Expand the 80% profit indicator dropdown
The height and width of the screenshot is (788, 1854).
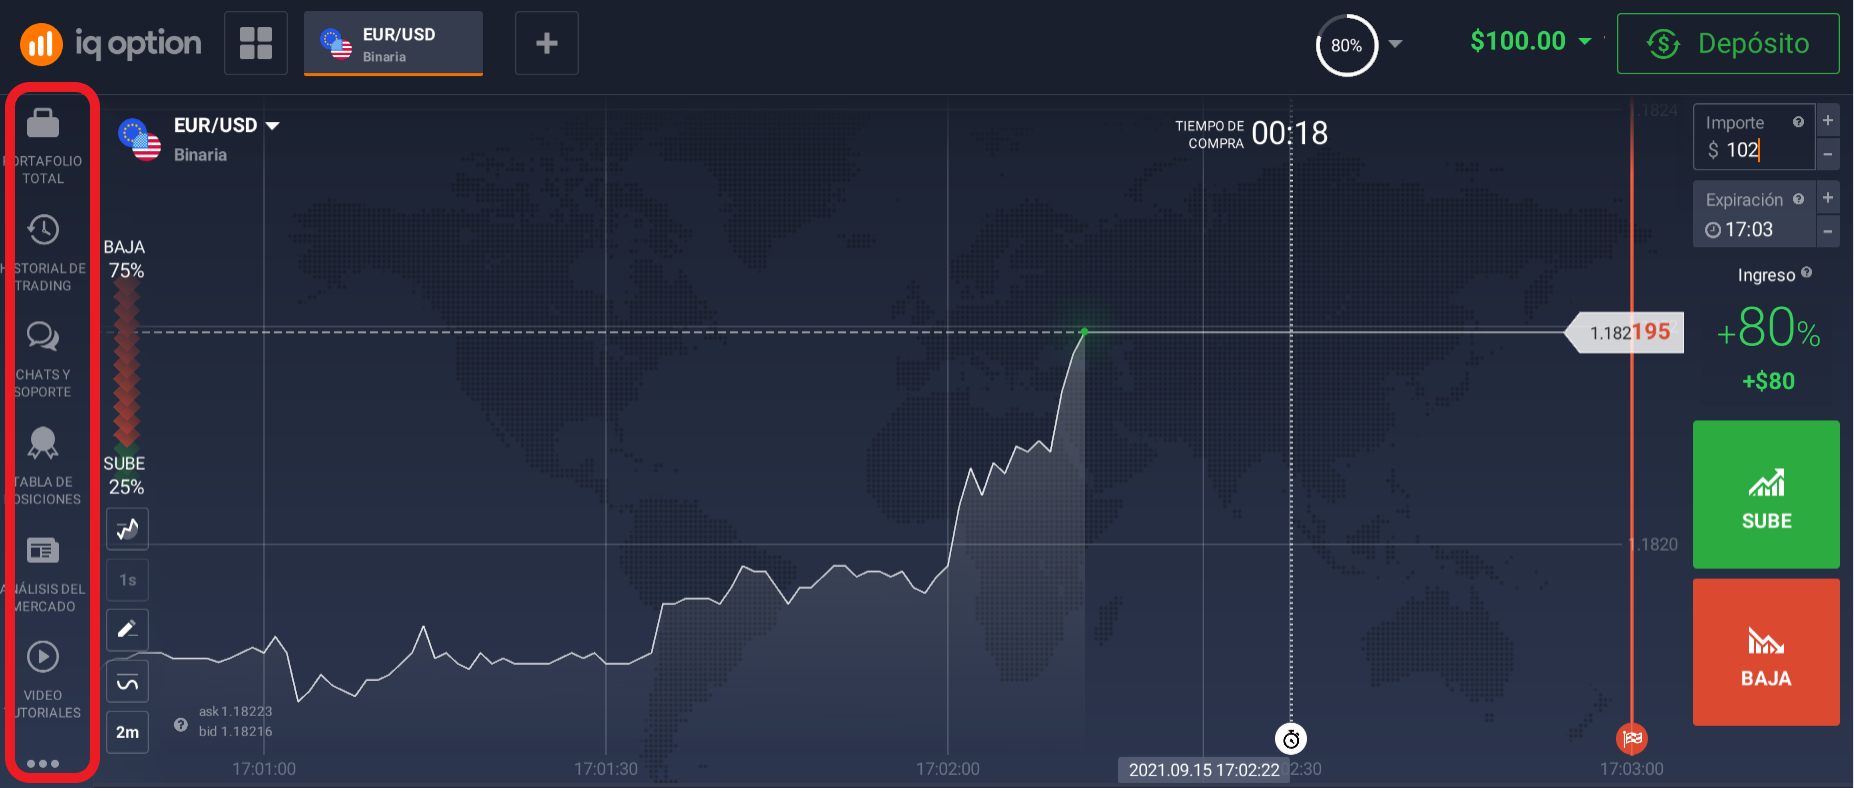point(1395,44)
